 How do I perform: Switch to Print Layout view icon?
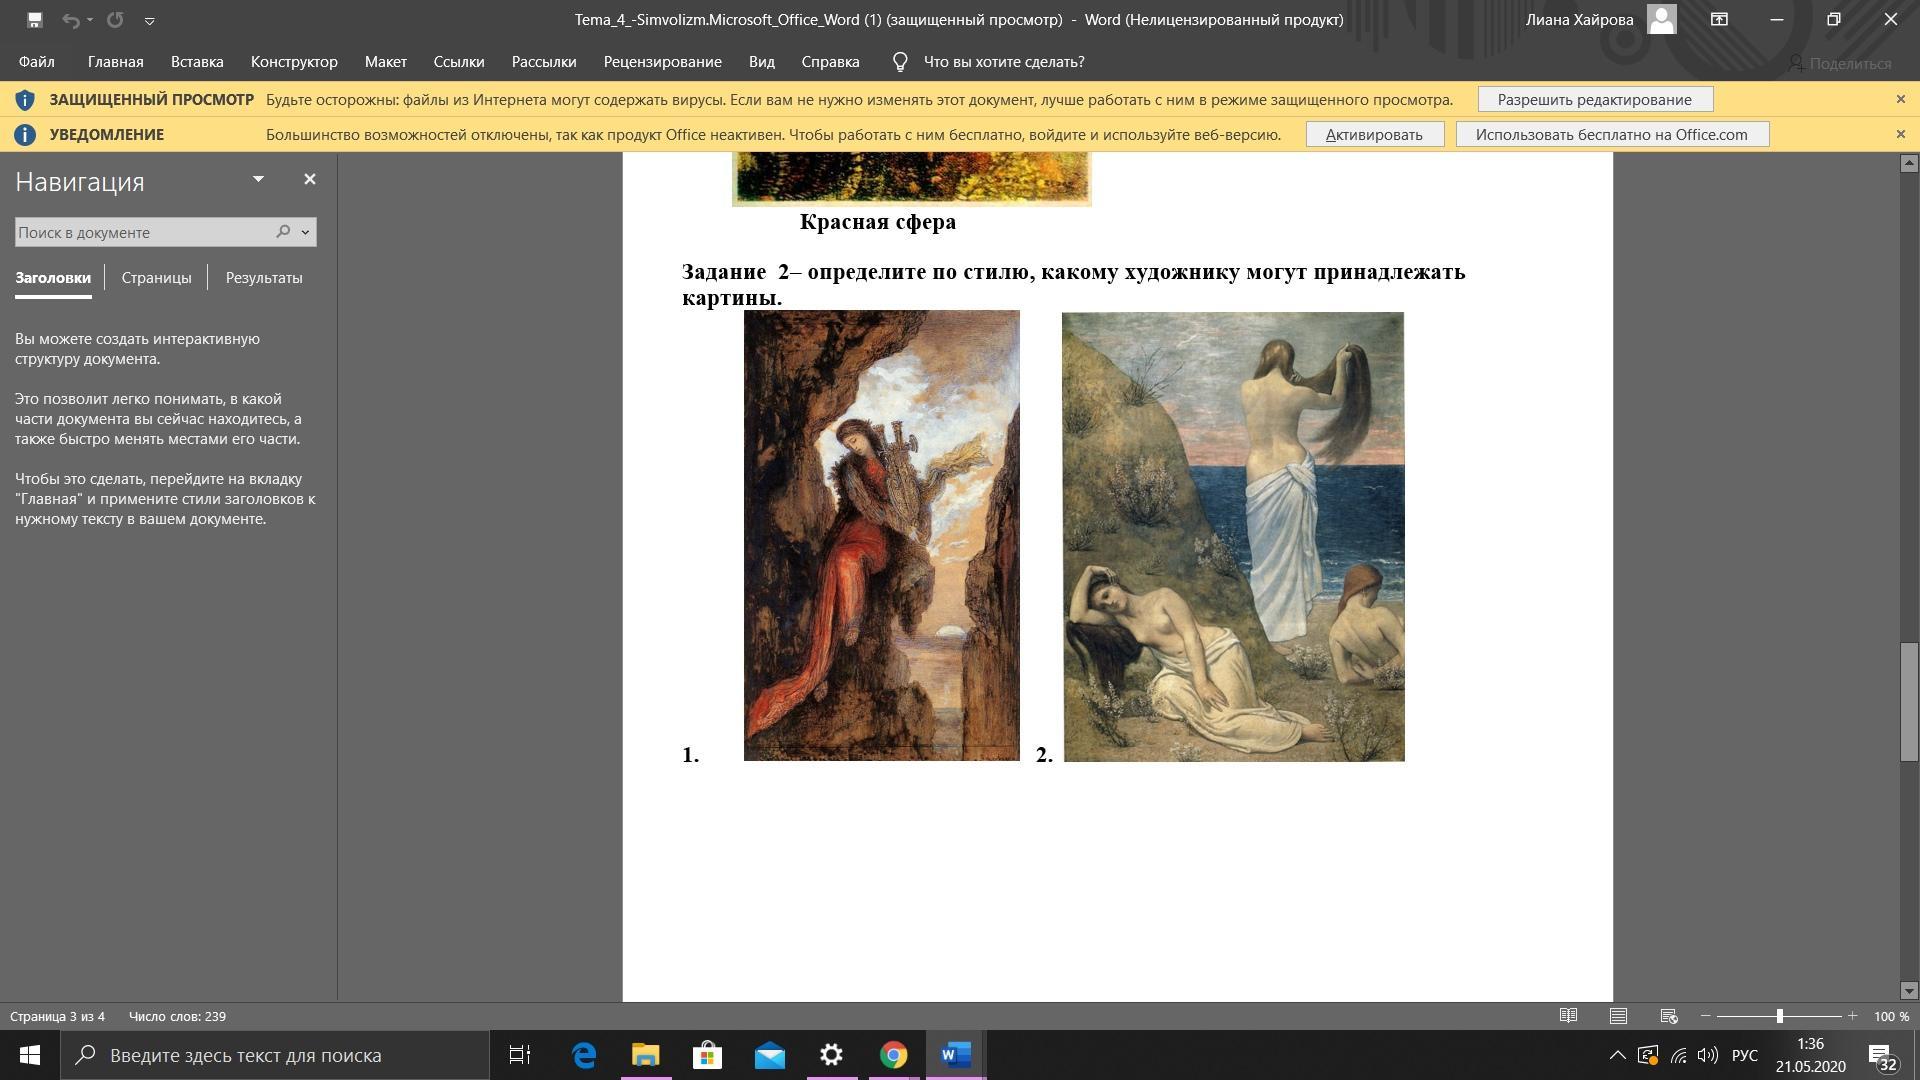coord(1618,1016)
